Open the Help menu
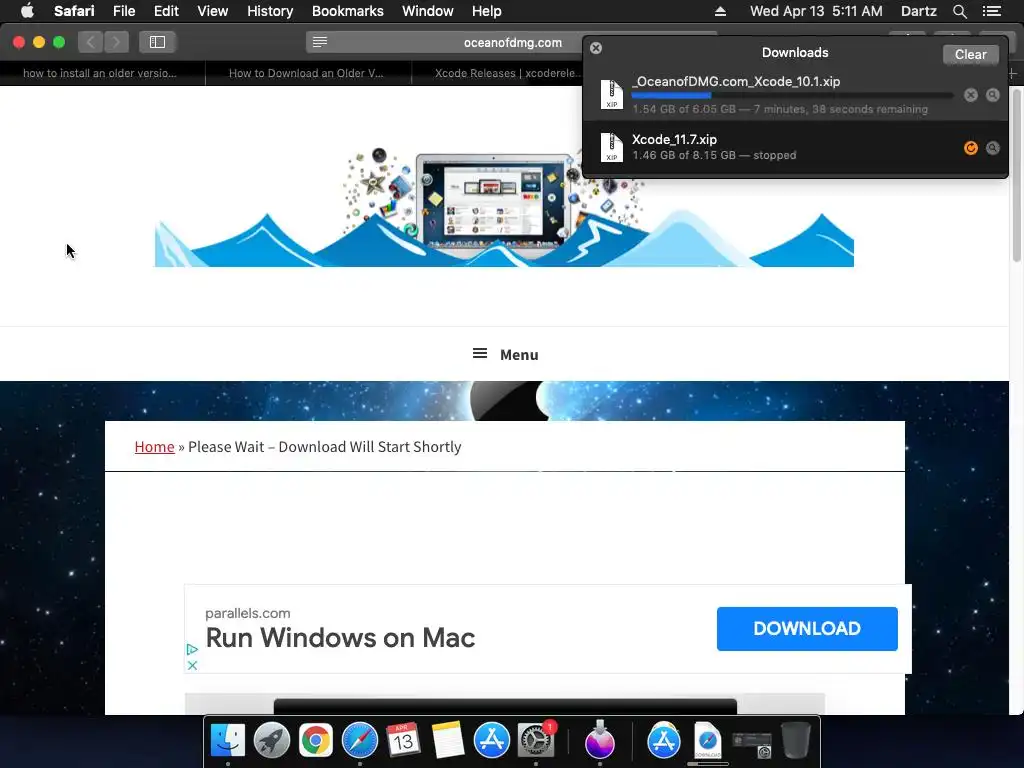 (487, 11)
